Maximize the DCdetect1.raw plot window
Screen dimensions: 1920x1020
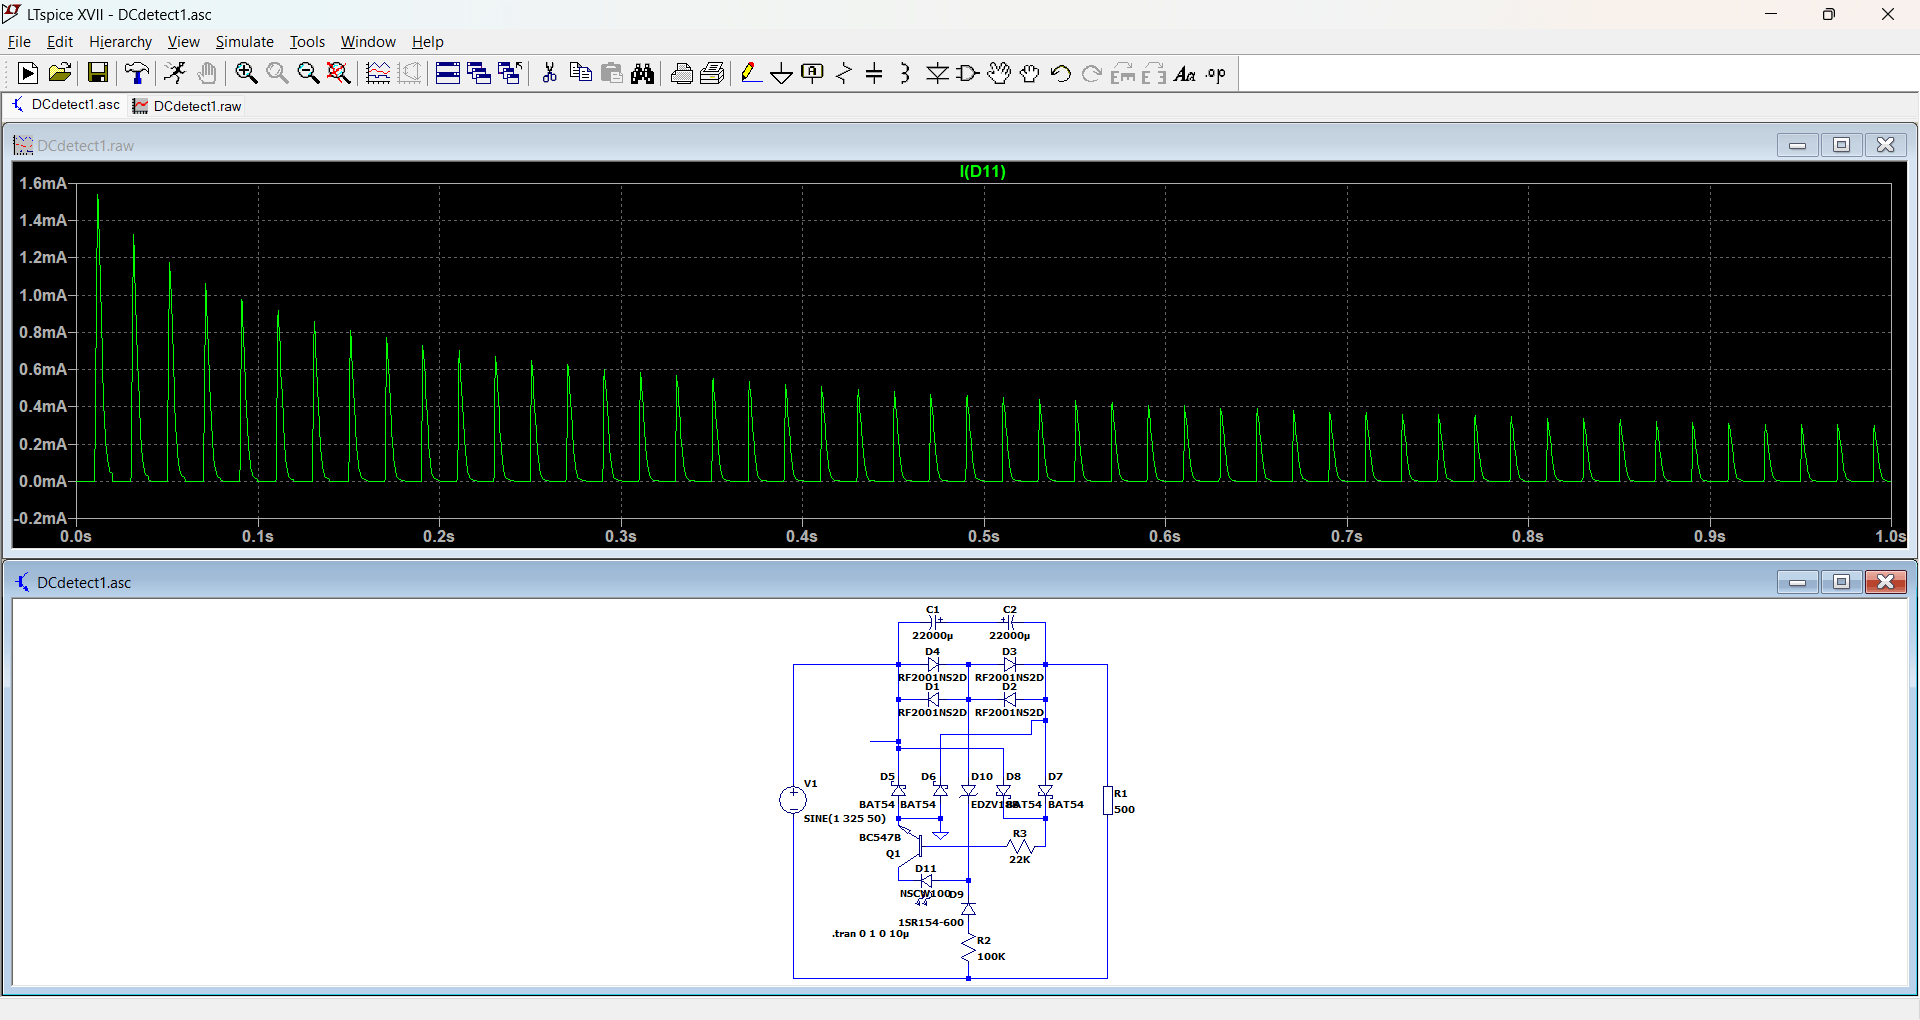(1841, 145)
